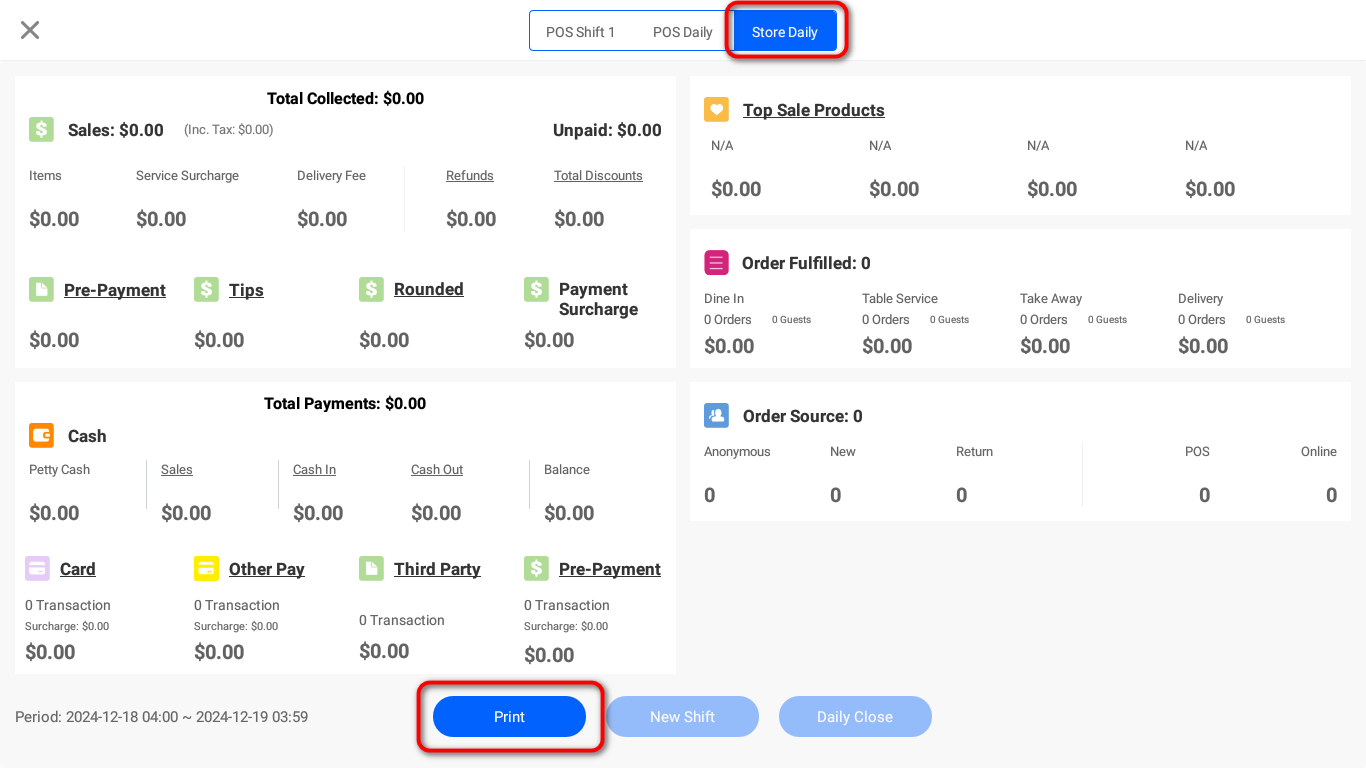
Task: Click the Top Sale Products heart icon
Action: [716, 110]
